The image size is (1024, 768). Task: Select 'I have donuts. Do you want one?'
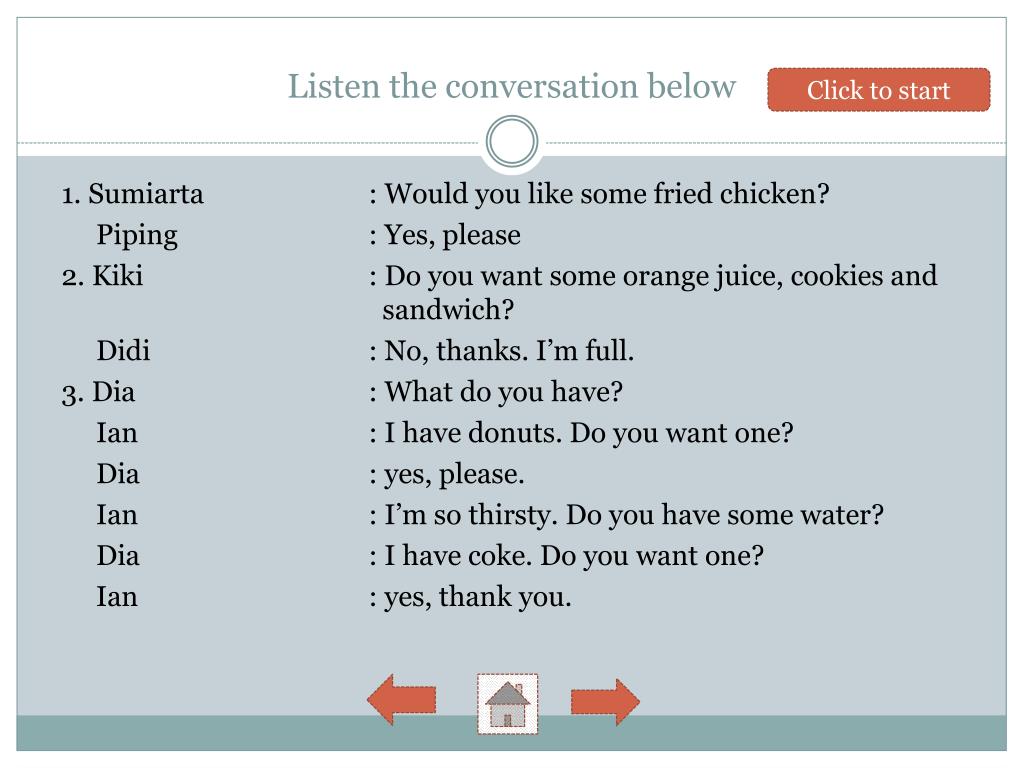[588, 433]
